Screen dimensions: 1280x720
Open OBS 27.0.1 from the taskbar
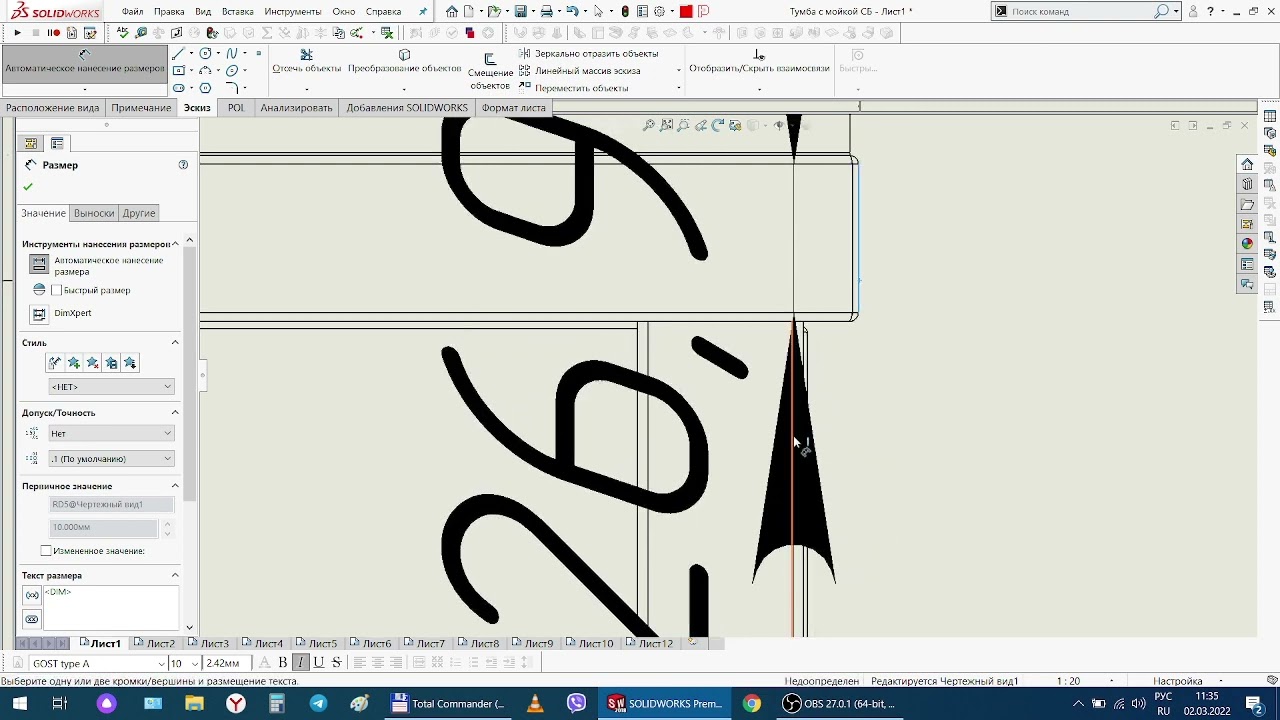839,704
